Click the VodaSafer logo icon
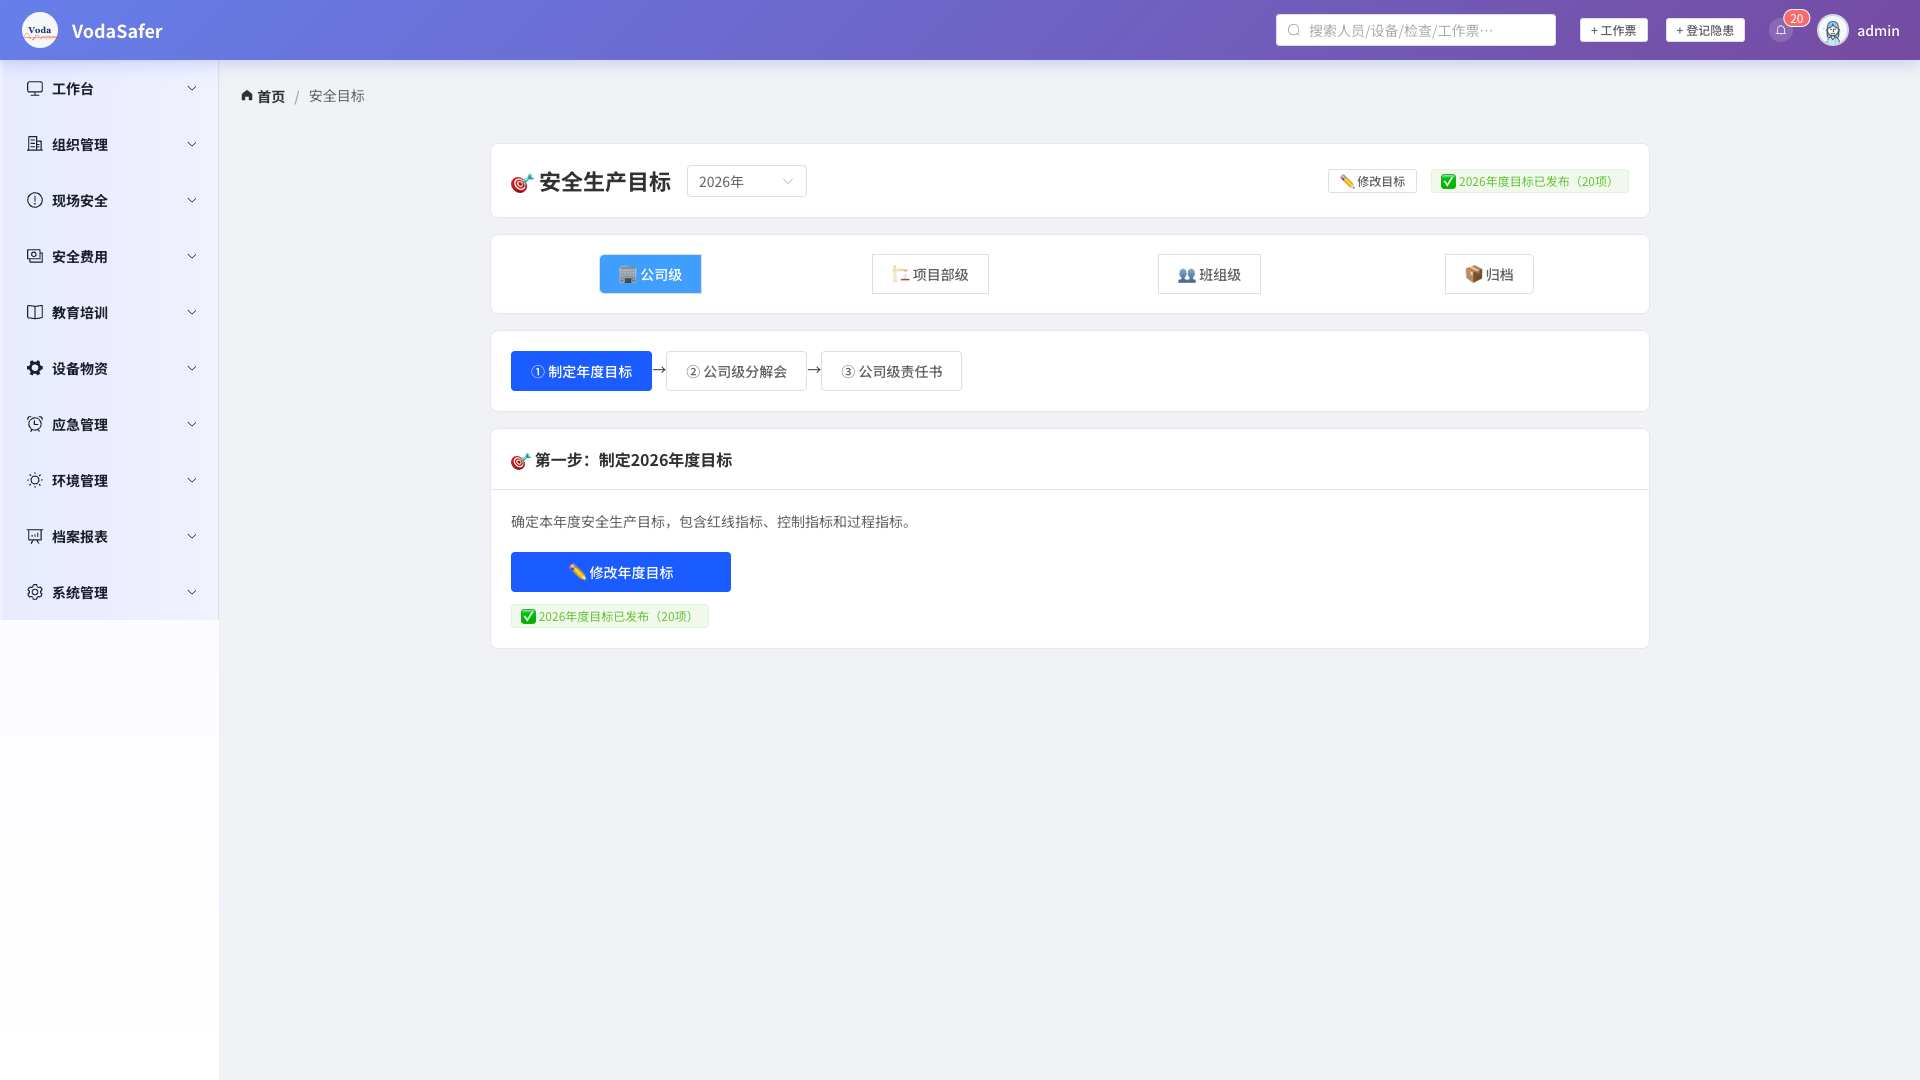1920x1080 pixels. 40,30
